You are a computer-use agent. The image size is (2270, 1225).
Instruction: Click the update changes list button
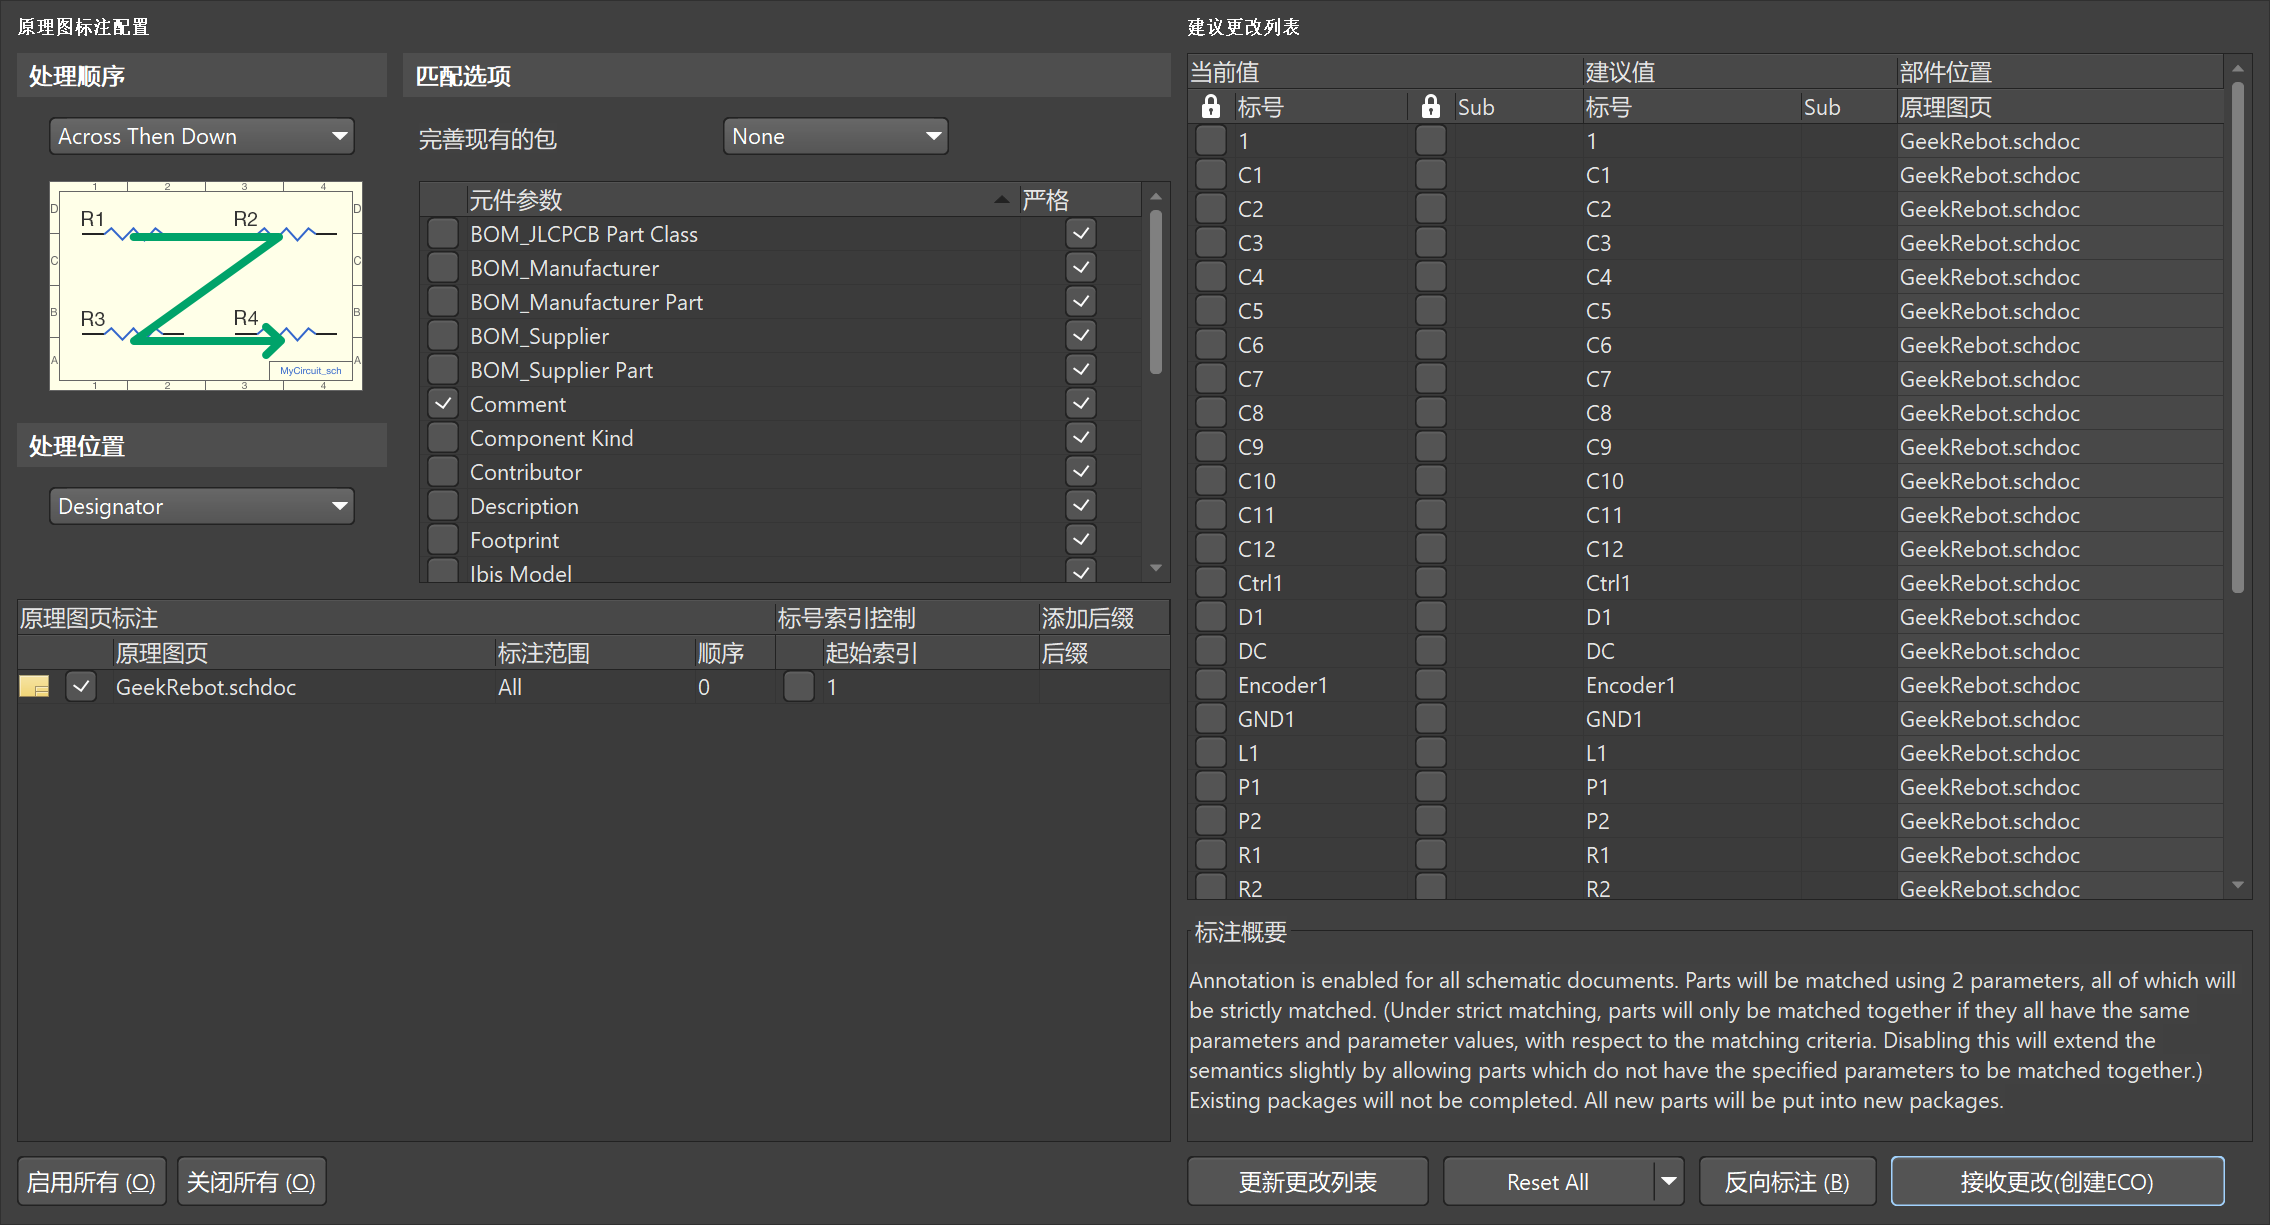coord(1307,1182)
